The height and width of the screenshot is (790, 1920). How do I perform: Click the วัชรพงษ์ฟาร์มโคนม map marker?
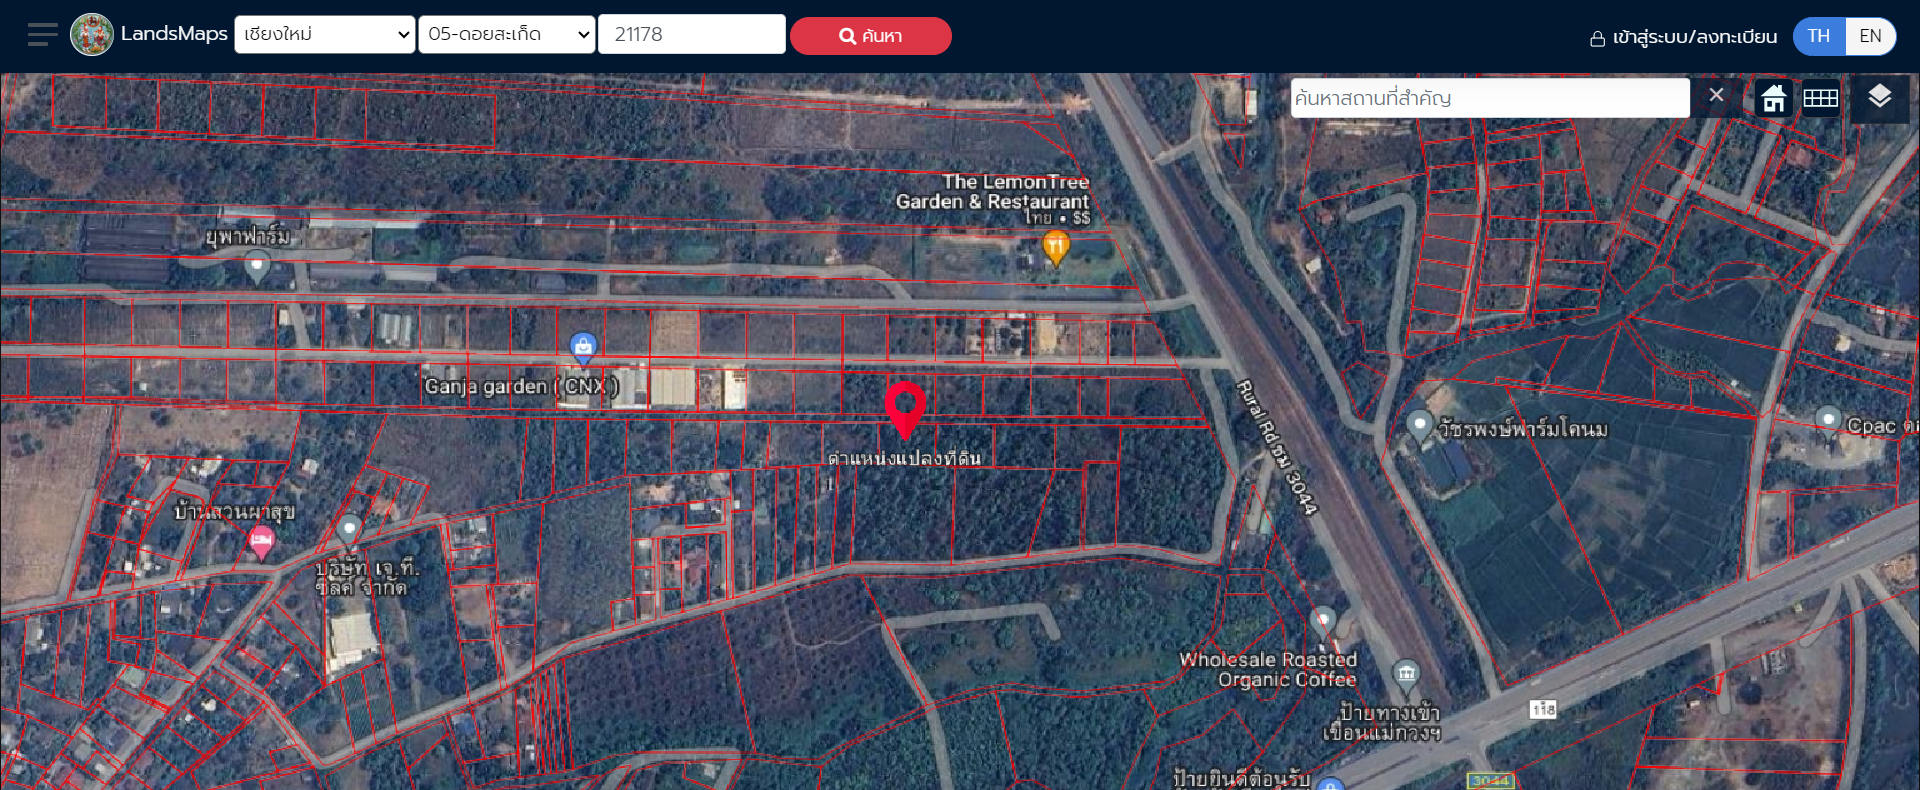click(1419, 425)
